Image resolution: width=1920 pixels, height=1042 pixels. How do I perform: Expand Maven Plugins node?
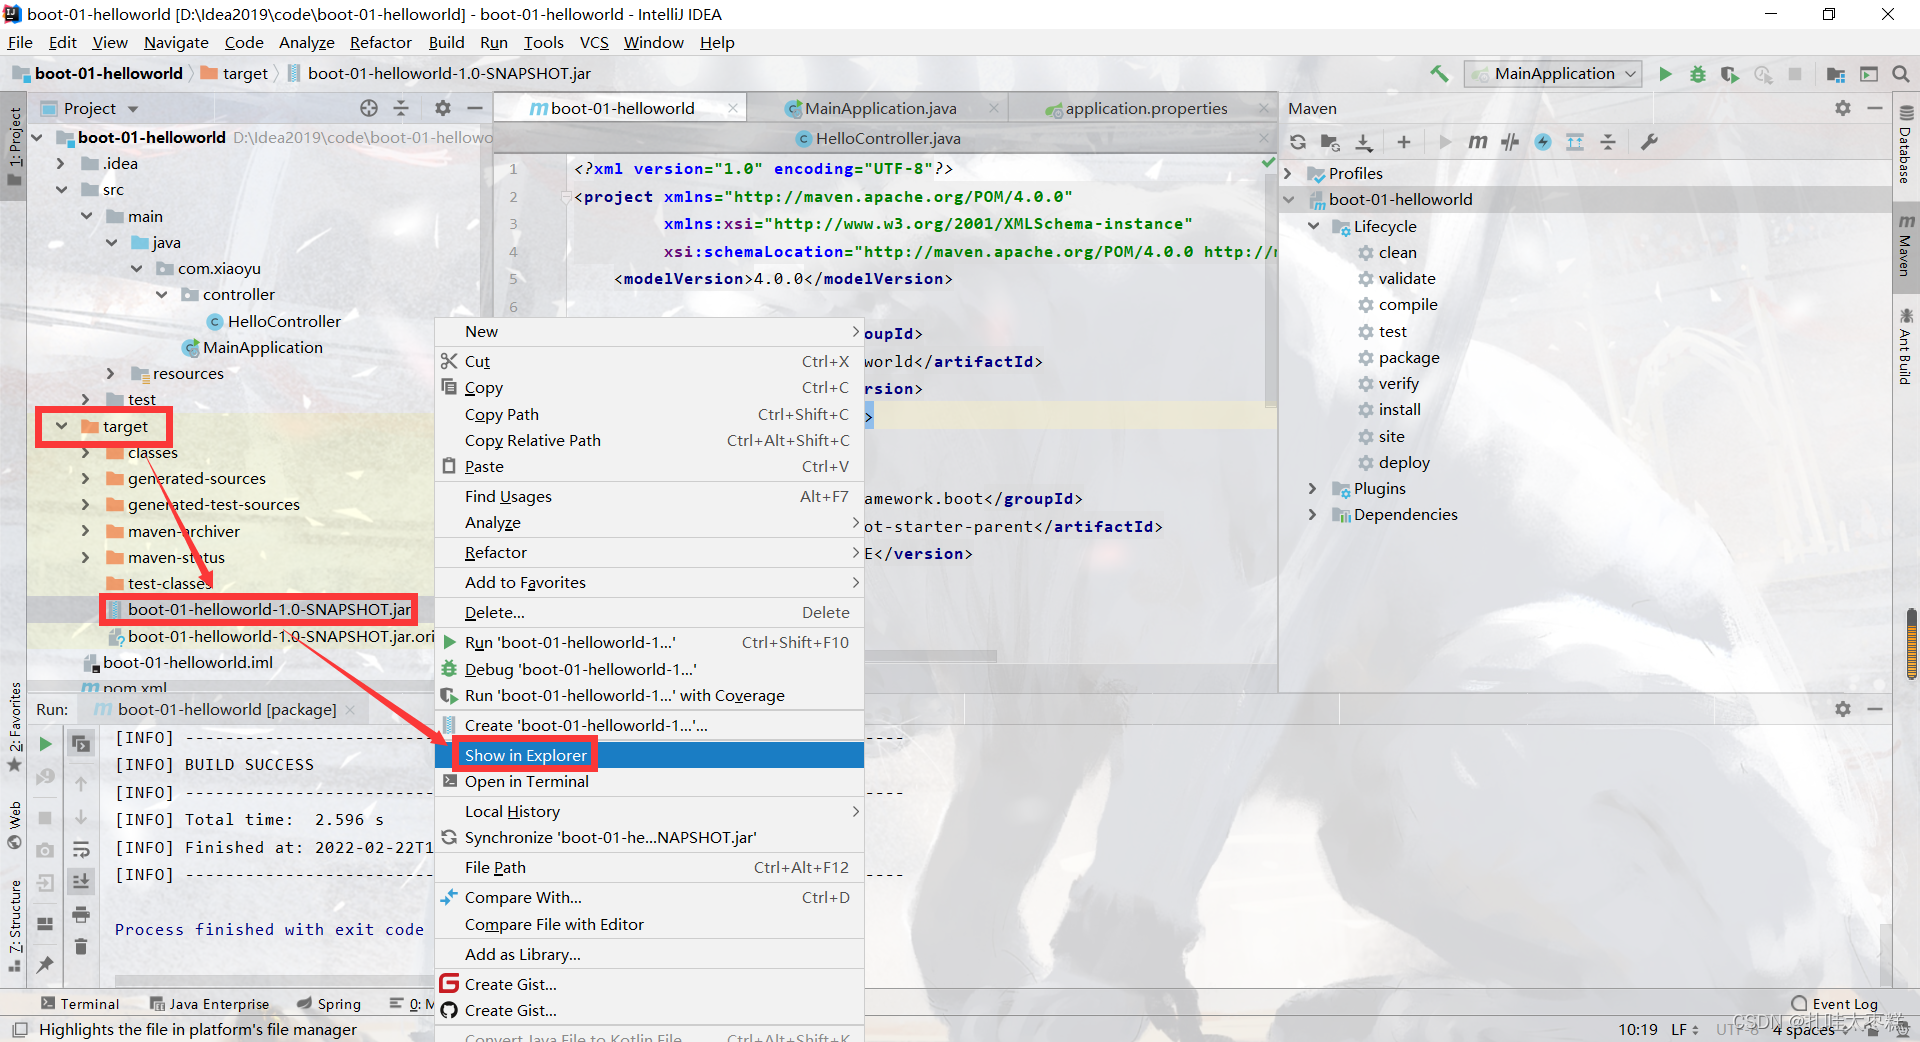(1314, 488)
